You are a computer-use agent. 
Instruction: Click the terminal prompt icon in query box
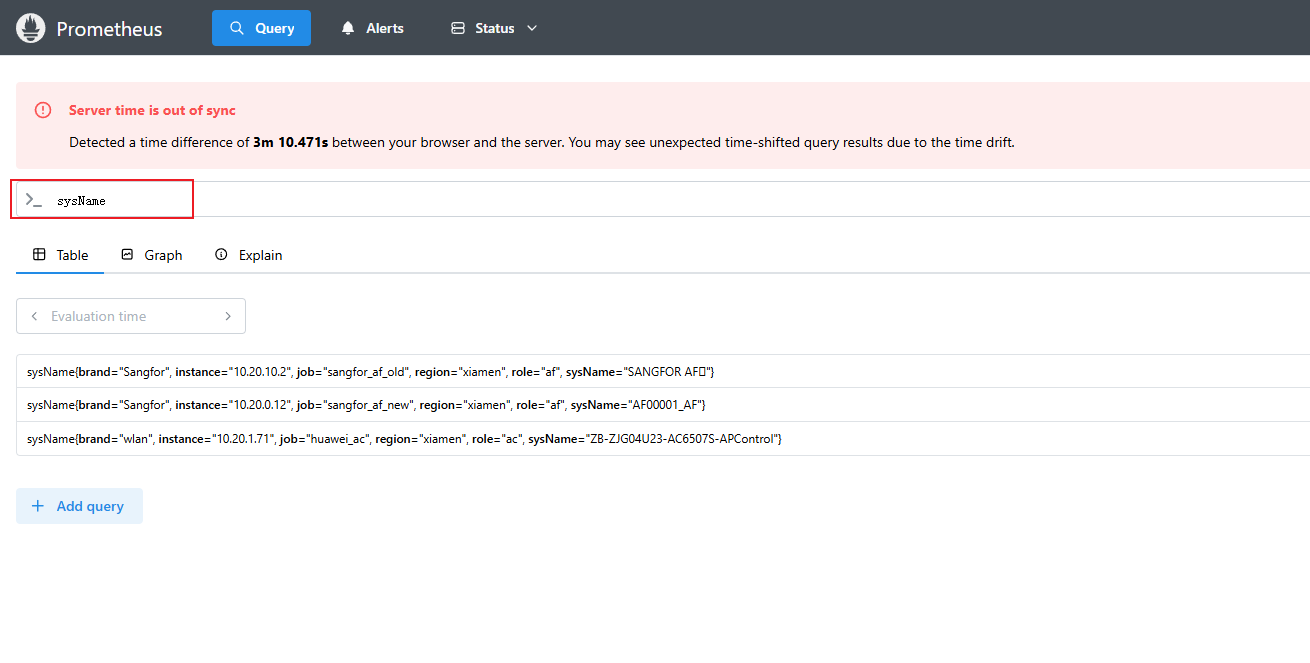pos(34,200)
